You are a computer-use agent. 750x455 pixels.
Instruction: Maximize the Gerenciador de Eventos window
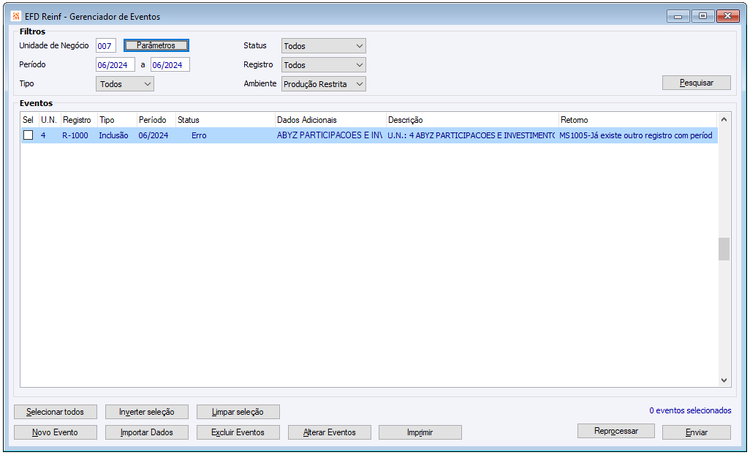703,16
